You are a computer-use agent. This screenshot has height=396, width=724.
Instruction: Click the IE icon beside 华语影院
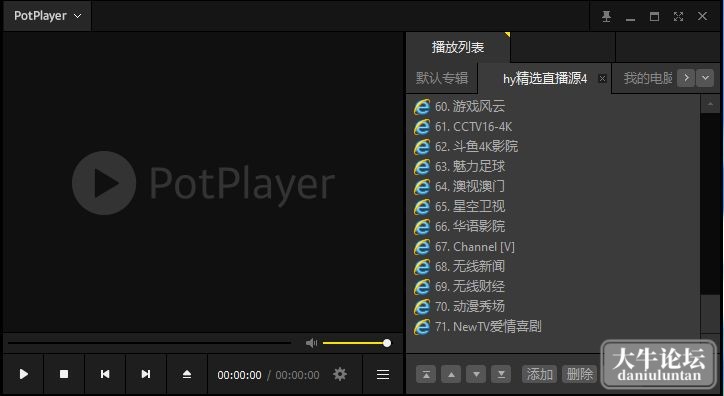[x=422, y=227]
